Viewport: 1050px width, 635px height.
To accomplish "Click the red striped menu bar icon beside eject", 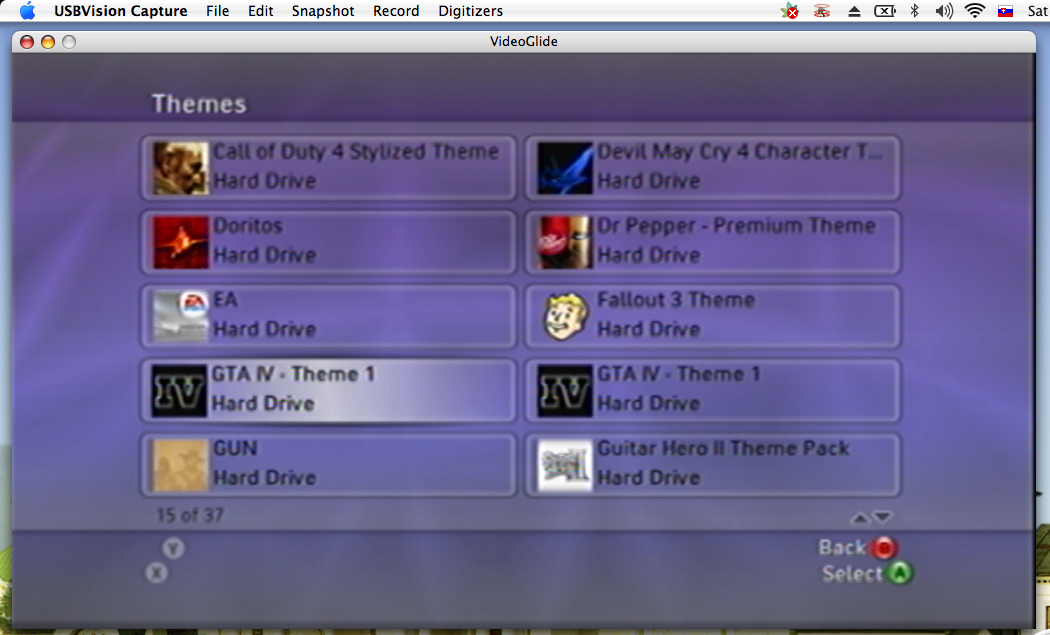I will (822, 11).
